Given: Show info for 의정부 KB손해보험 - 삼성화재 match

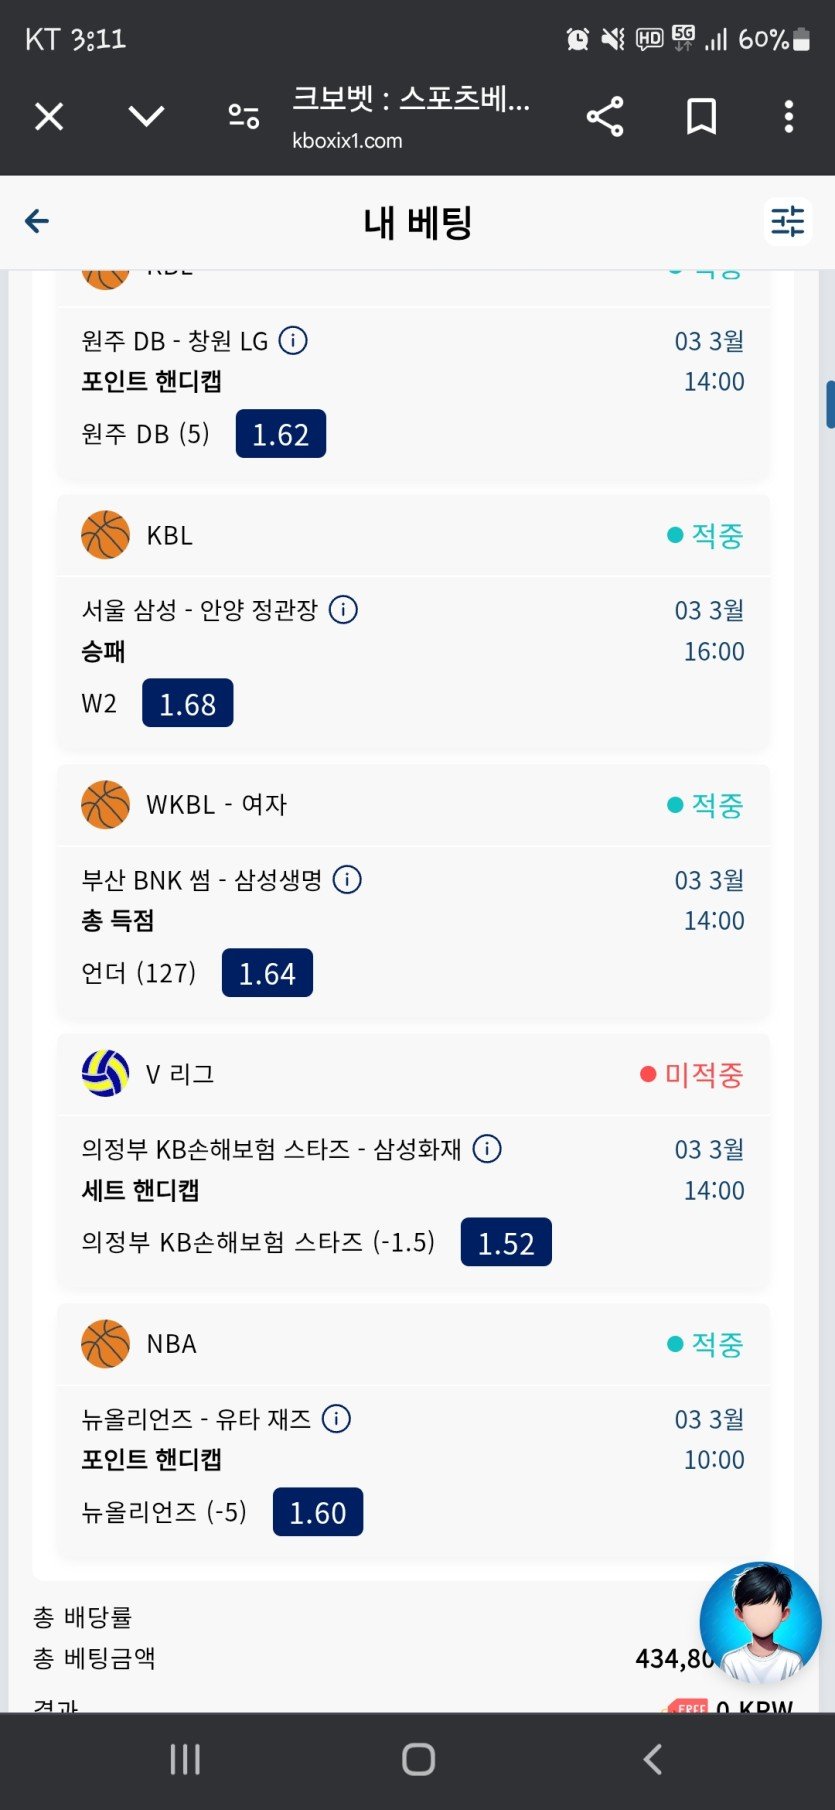Looking at the screenshot, I should 487,1149.
